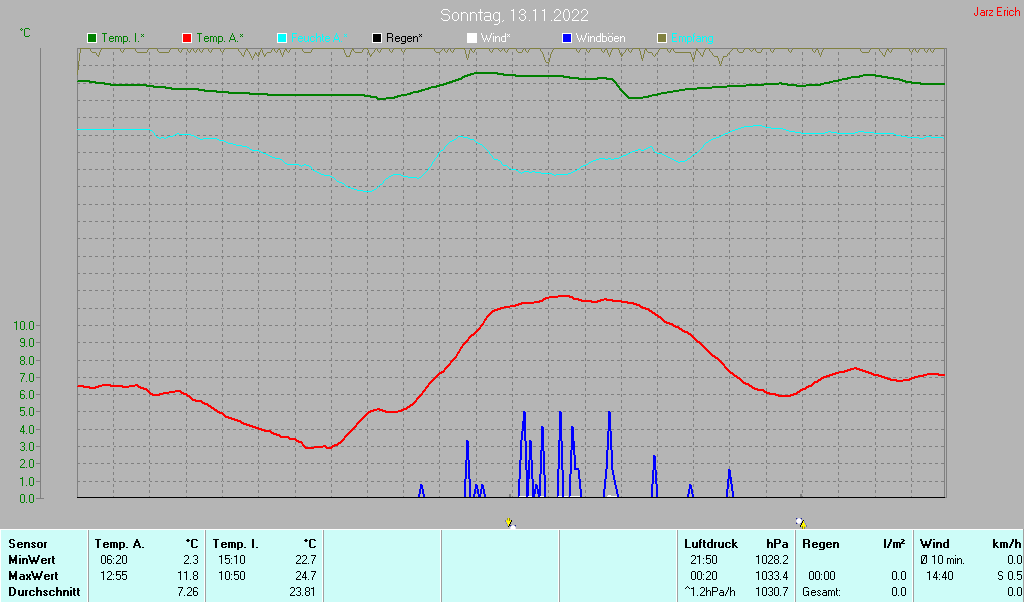Screen dimensions: 1024x602
Task: Click the Temp. I. minimum time 15:10
Action: point(231,560)
